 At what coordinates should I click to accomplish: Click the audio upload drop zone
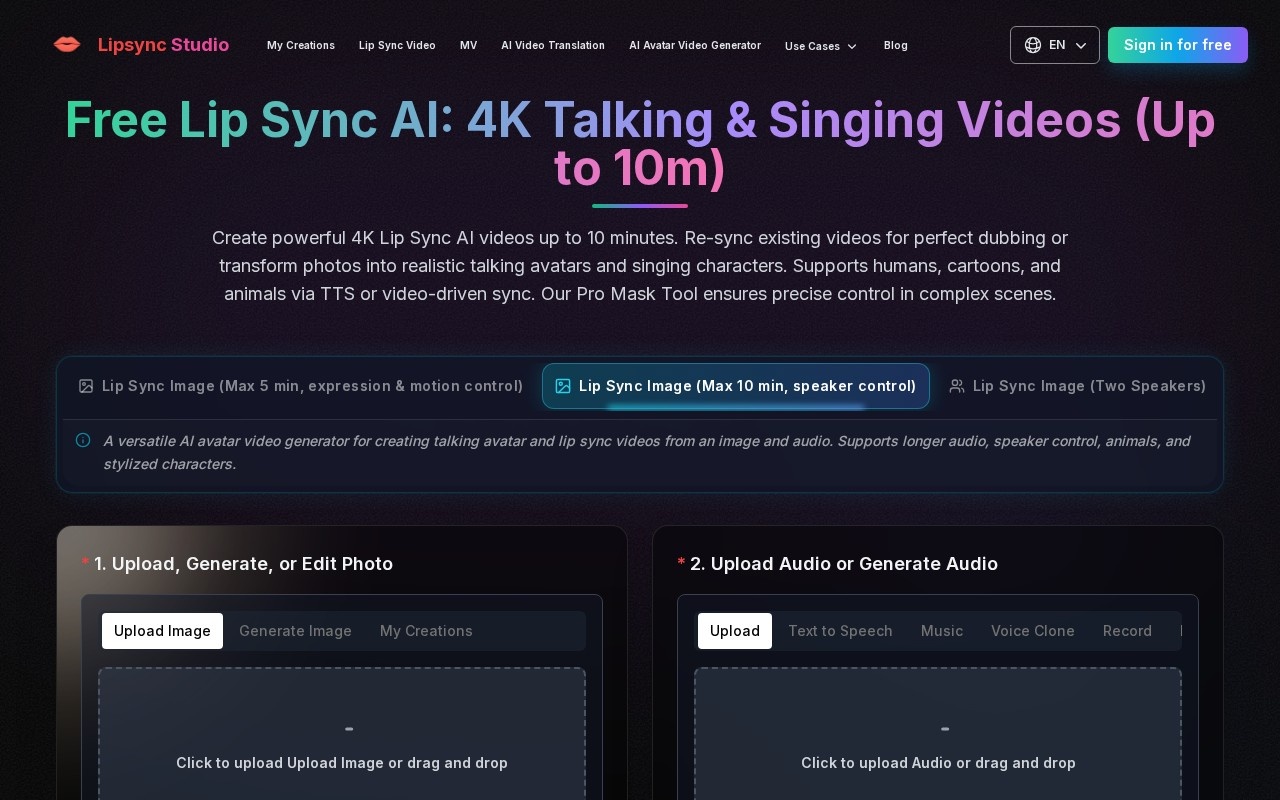click(938, 734)
